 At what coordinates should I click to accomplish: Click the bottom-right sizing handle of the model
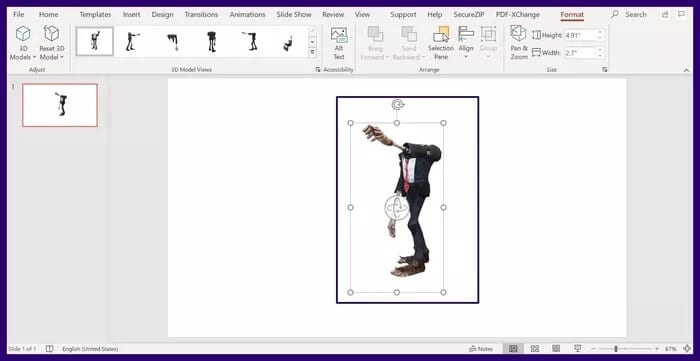443,292
